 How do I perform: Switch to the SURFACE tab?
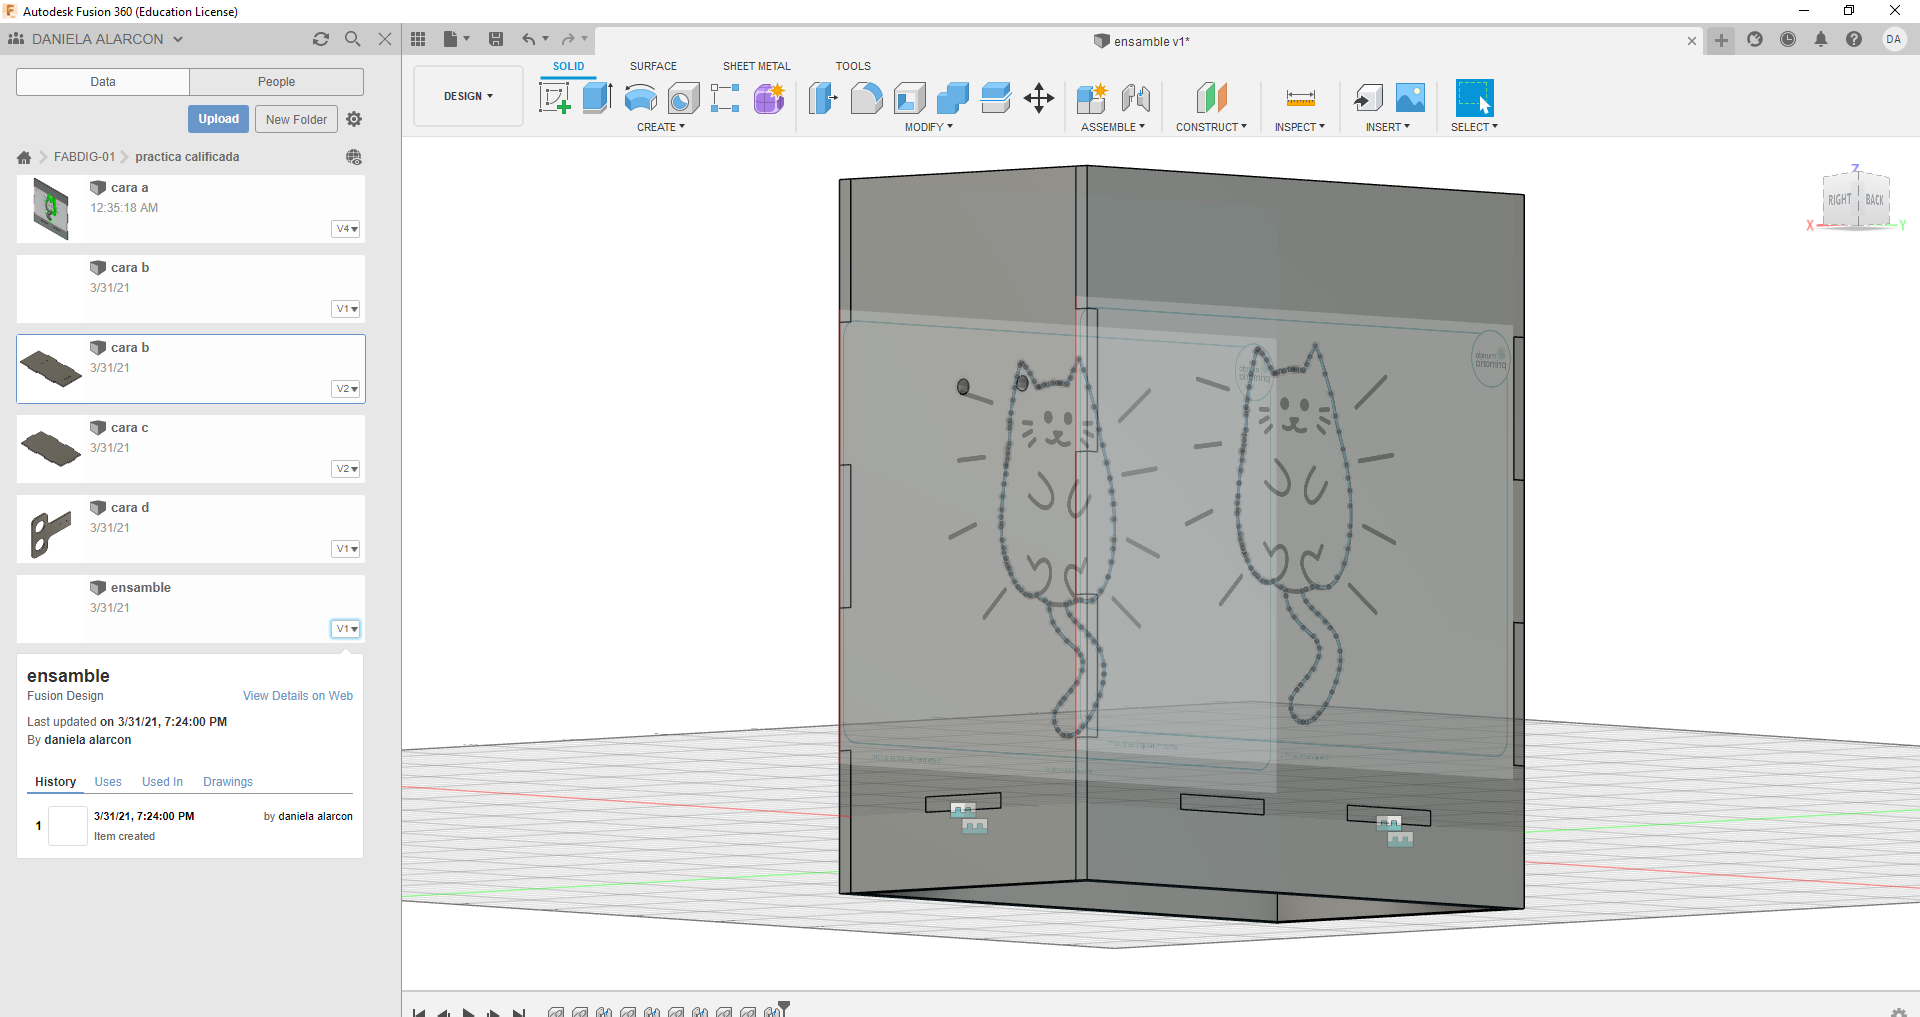click(x=653, y=66)
